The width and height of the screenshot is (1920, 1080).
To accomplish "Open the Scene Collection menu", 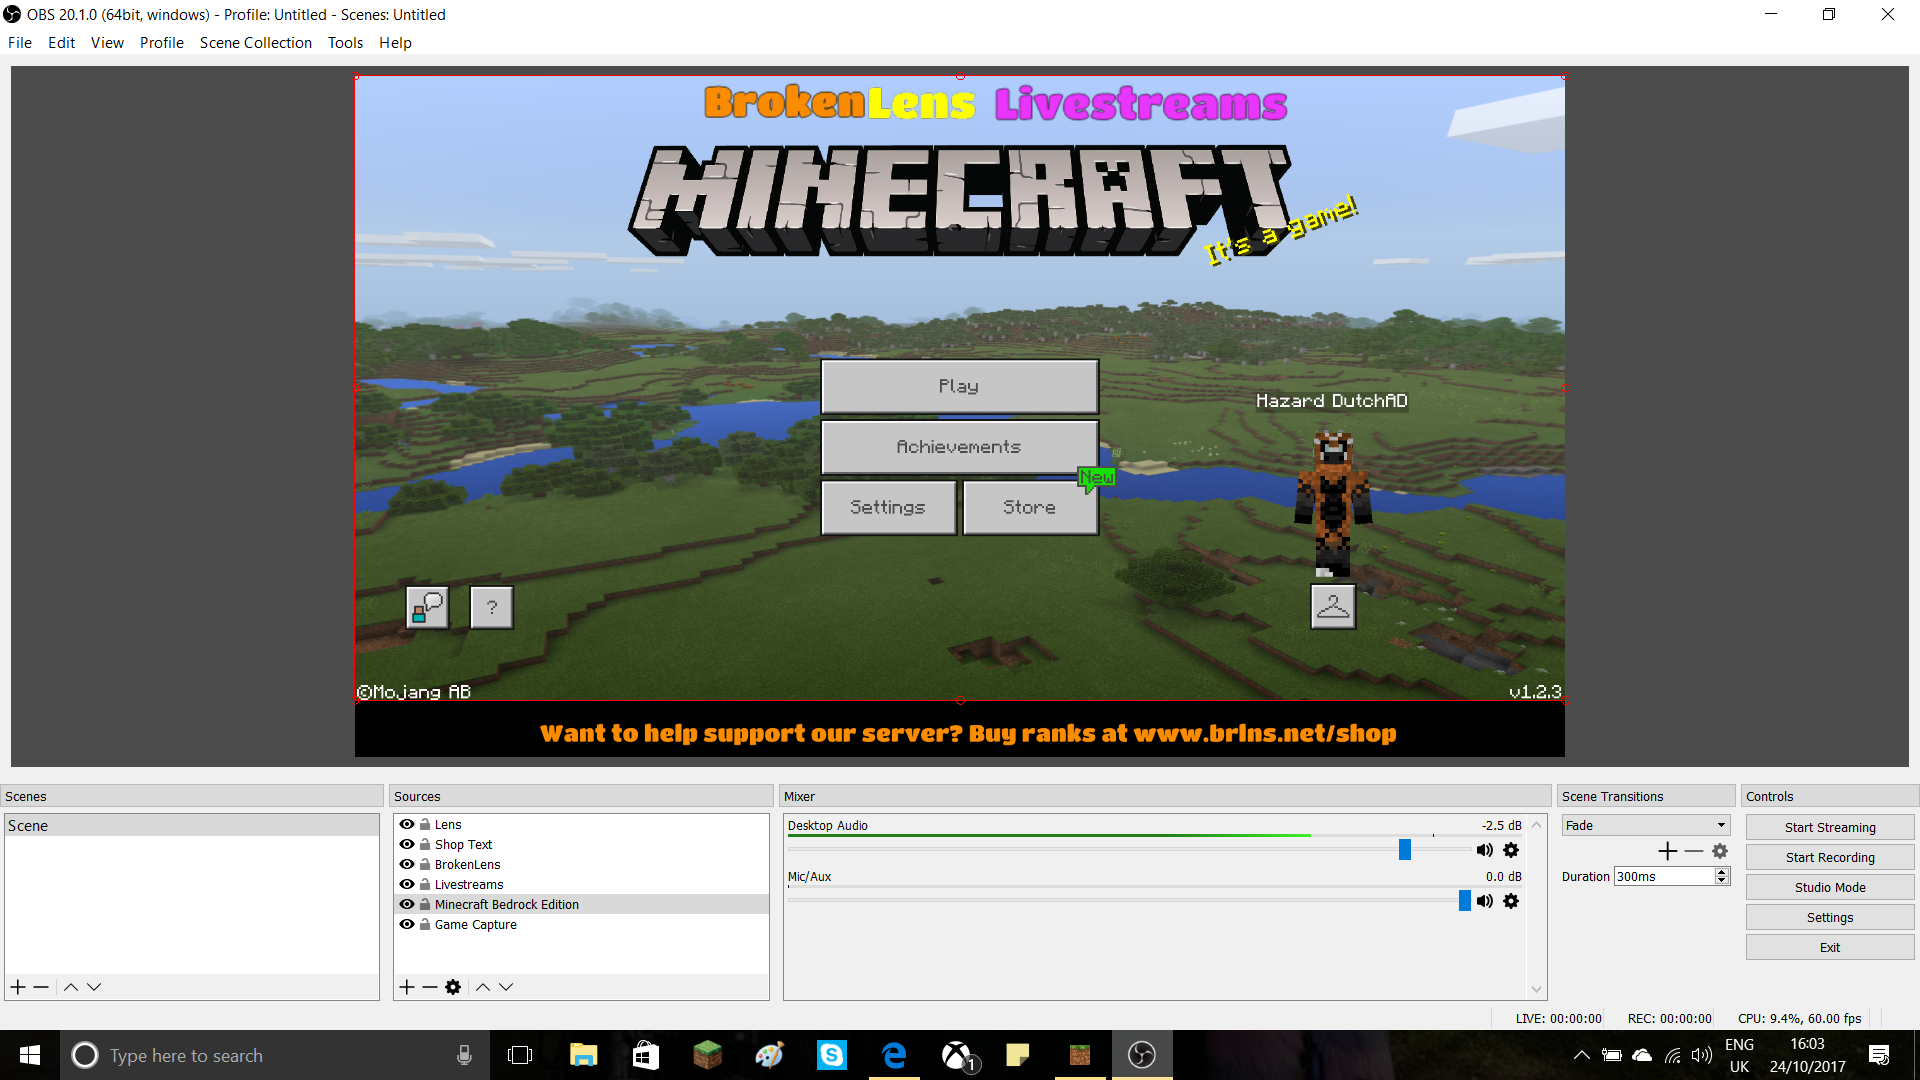I will 256,43.
